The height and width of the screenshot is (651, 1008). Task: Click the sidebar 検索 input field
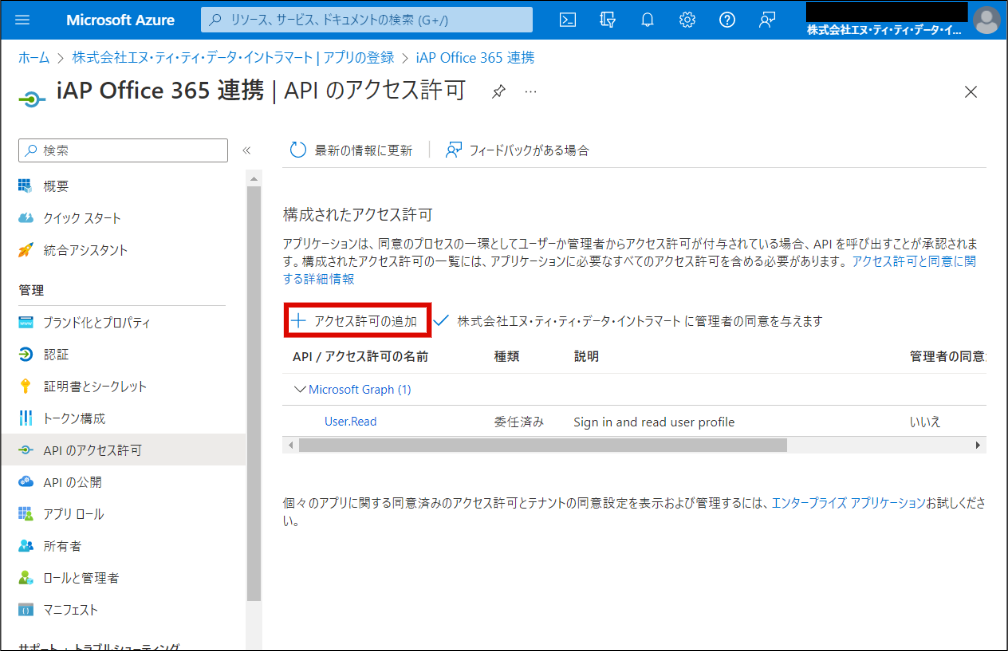point(130,150)
